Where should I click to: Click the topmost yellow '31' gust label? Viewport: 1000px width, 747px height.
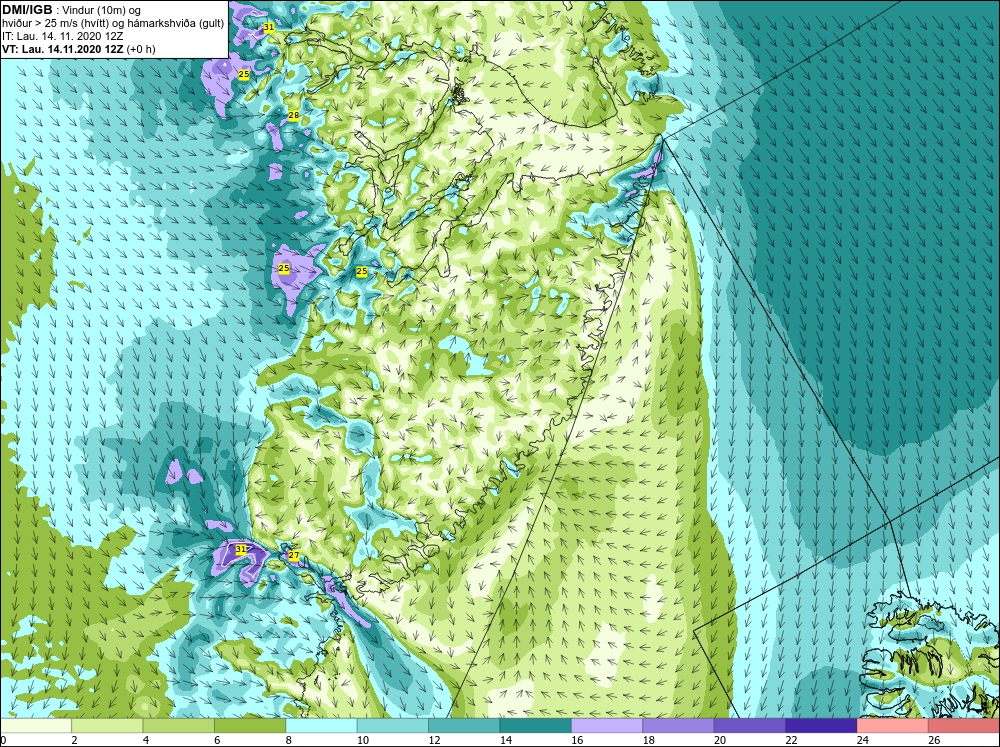tap(269, 27)
